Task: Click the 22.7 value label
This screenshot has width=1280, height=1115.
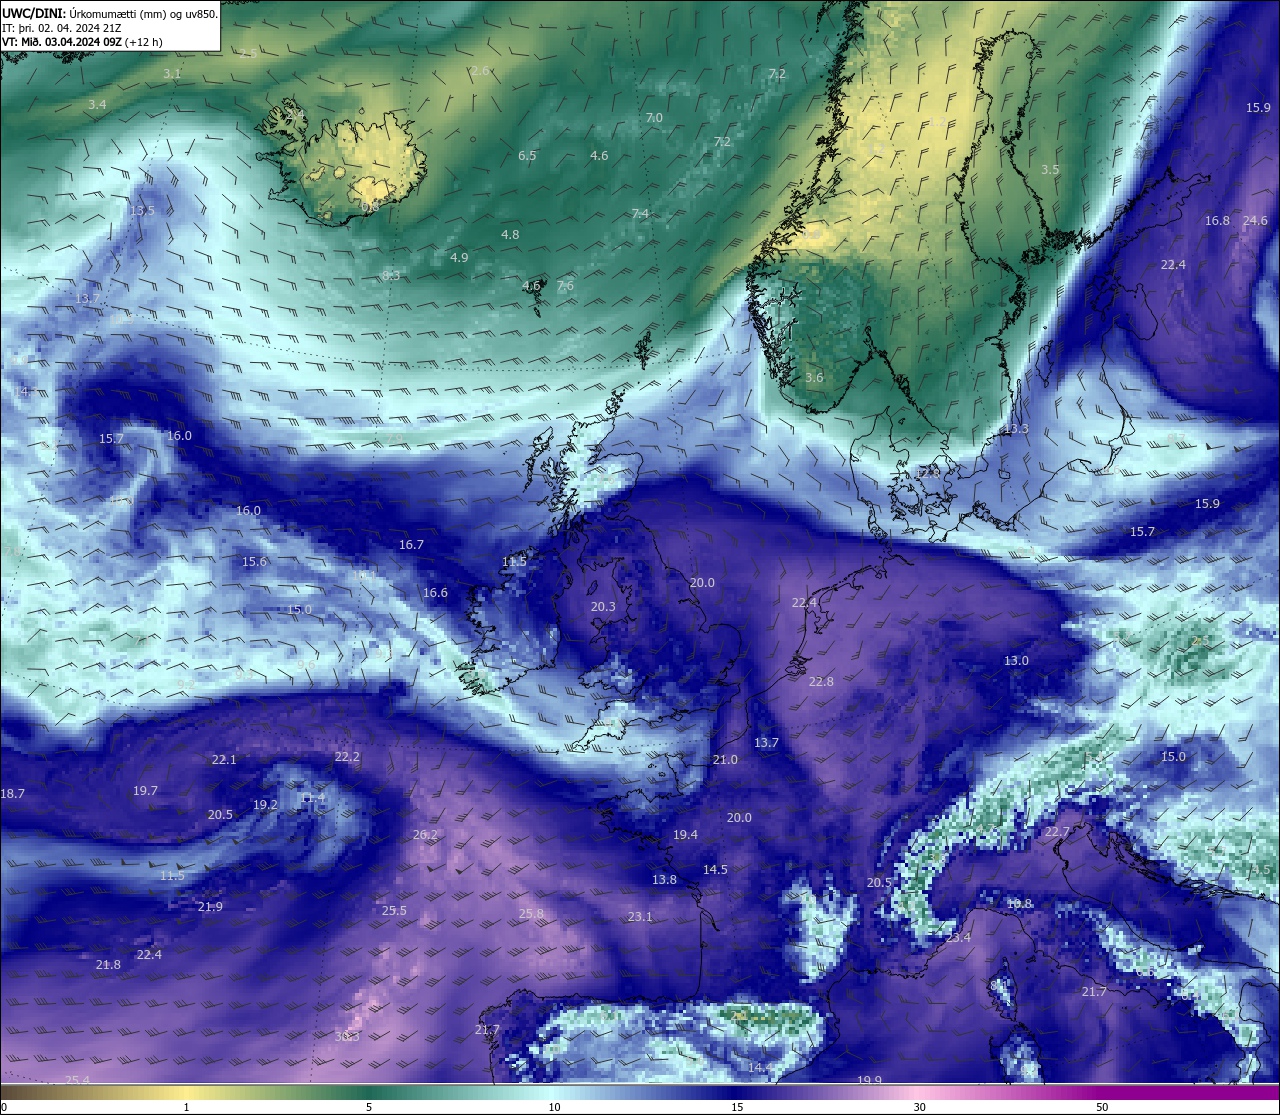Action: (x=1057, y=832)
